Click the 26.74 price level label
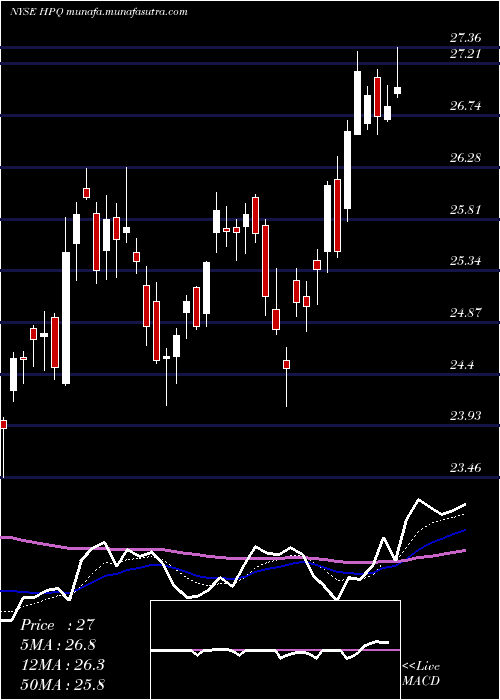This screenshot has width=500, height=700. point(465,106)
